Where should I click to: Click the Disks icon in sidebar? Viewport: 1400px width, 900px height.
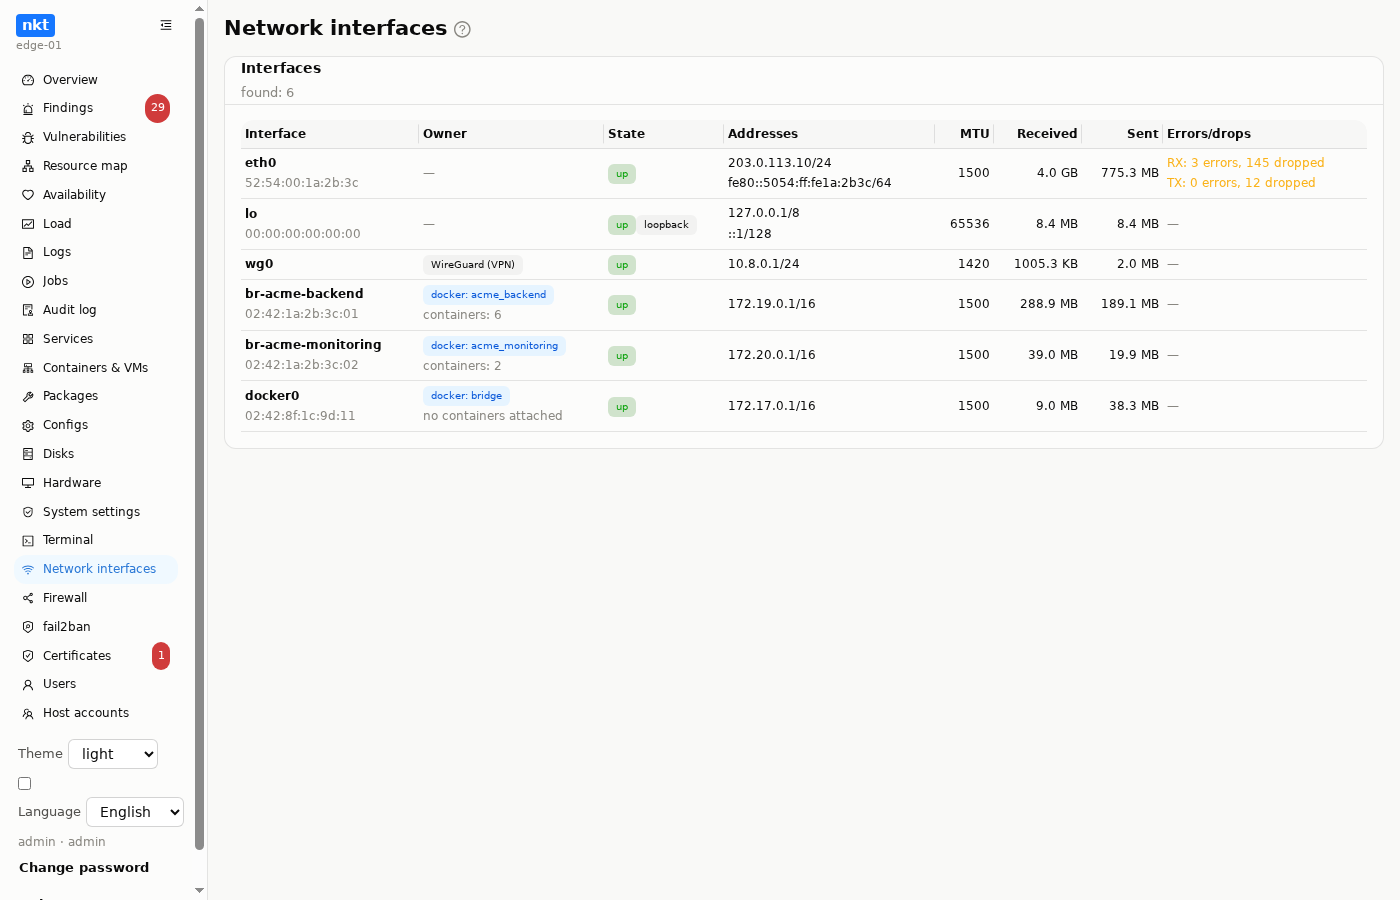pos(28,455)
